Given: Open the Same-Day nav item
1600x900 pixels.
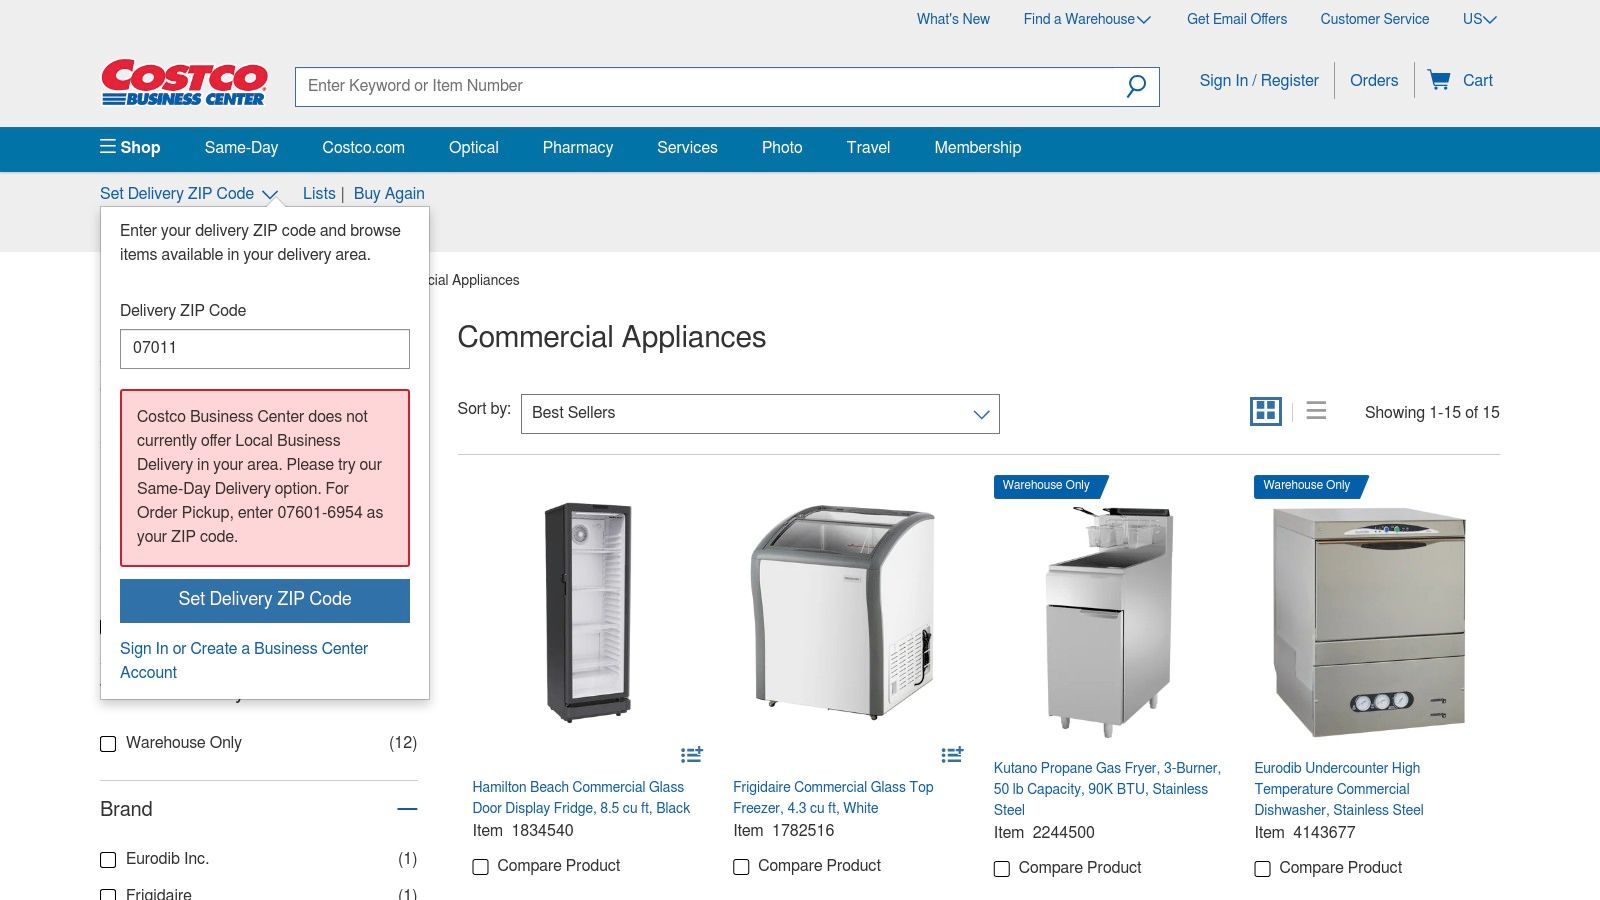Looking at the screenshot, I should [241, 148].
